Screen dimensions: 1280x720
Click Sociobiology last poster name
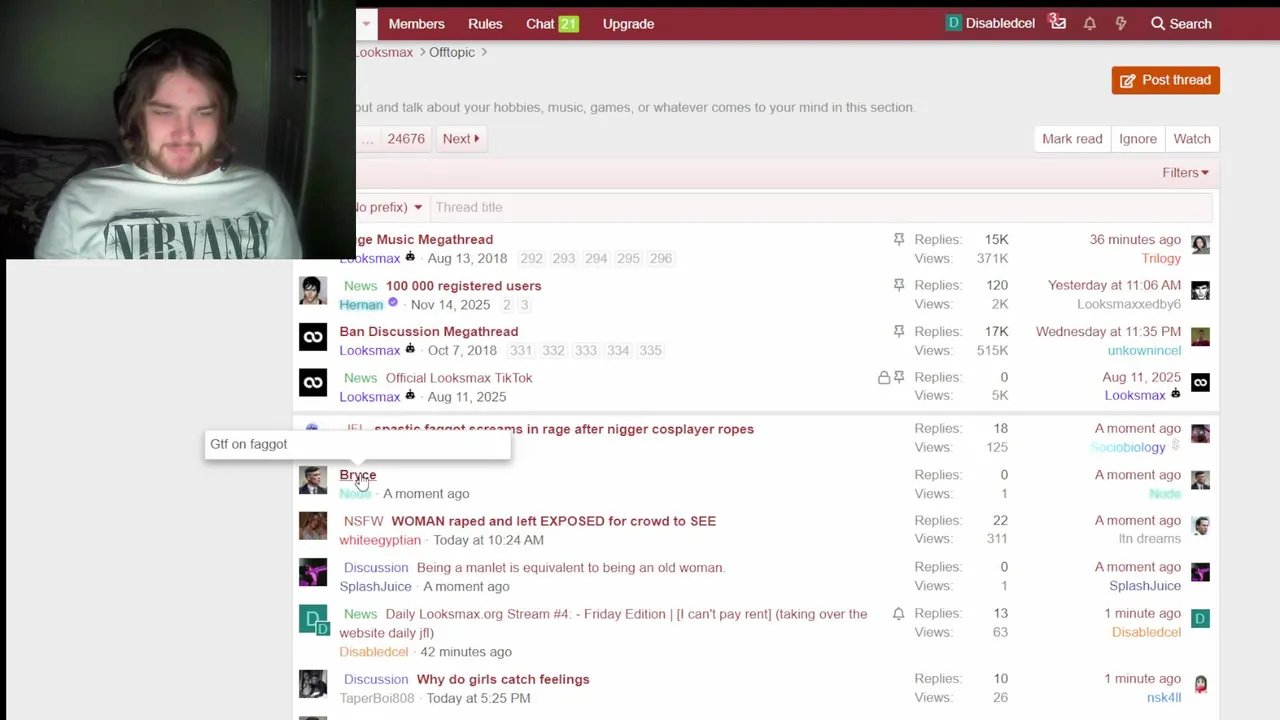(1128, 447)
